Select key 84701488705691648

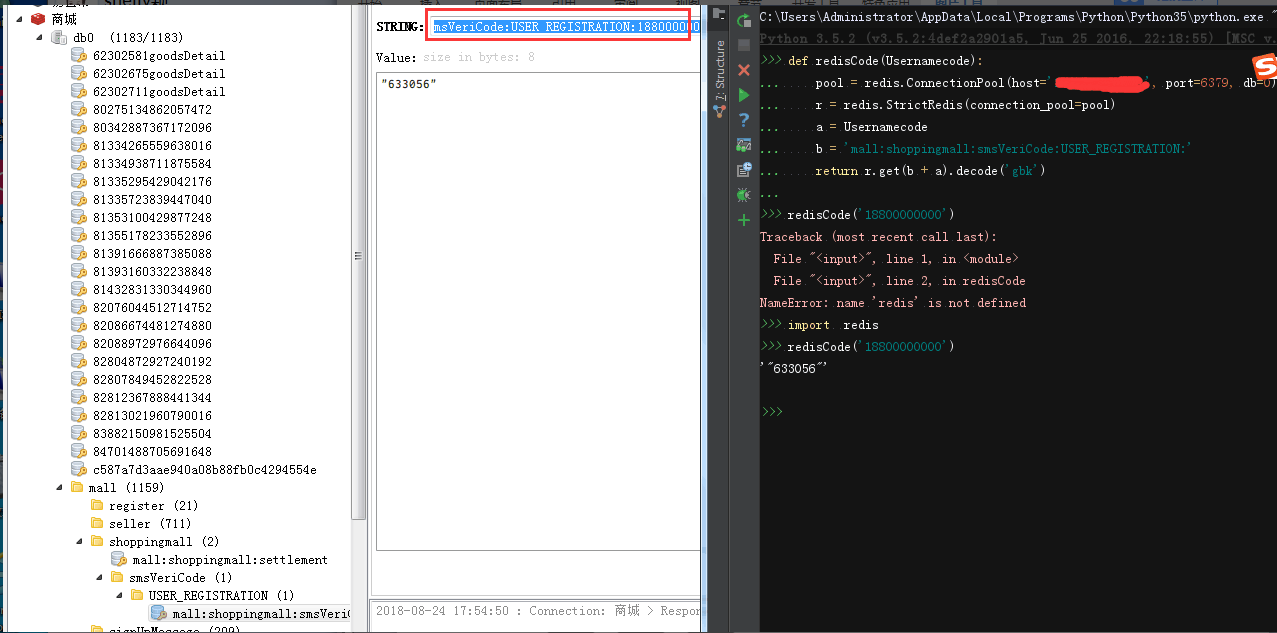tap(152, 451)
